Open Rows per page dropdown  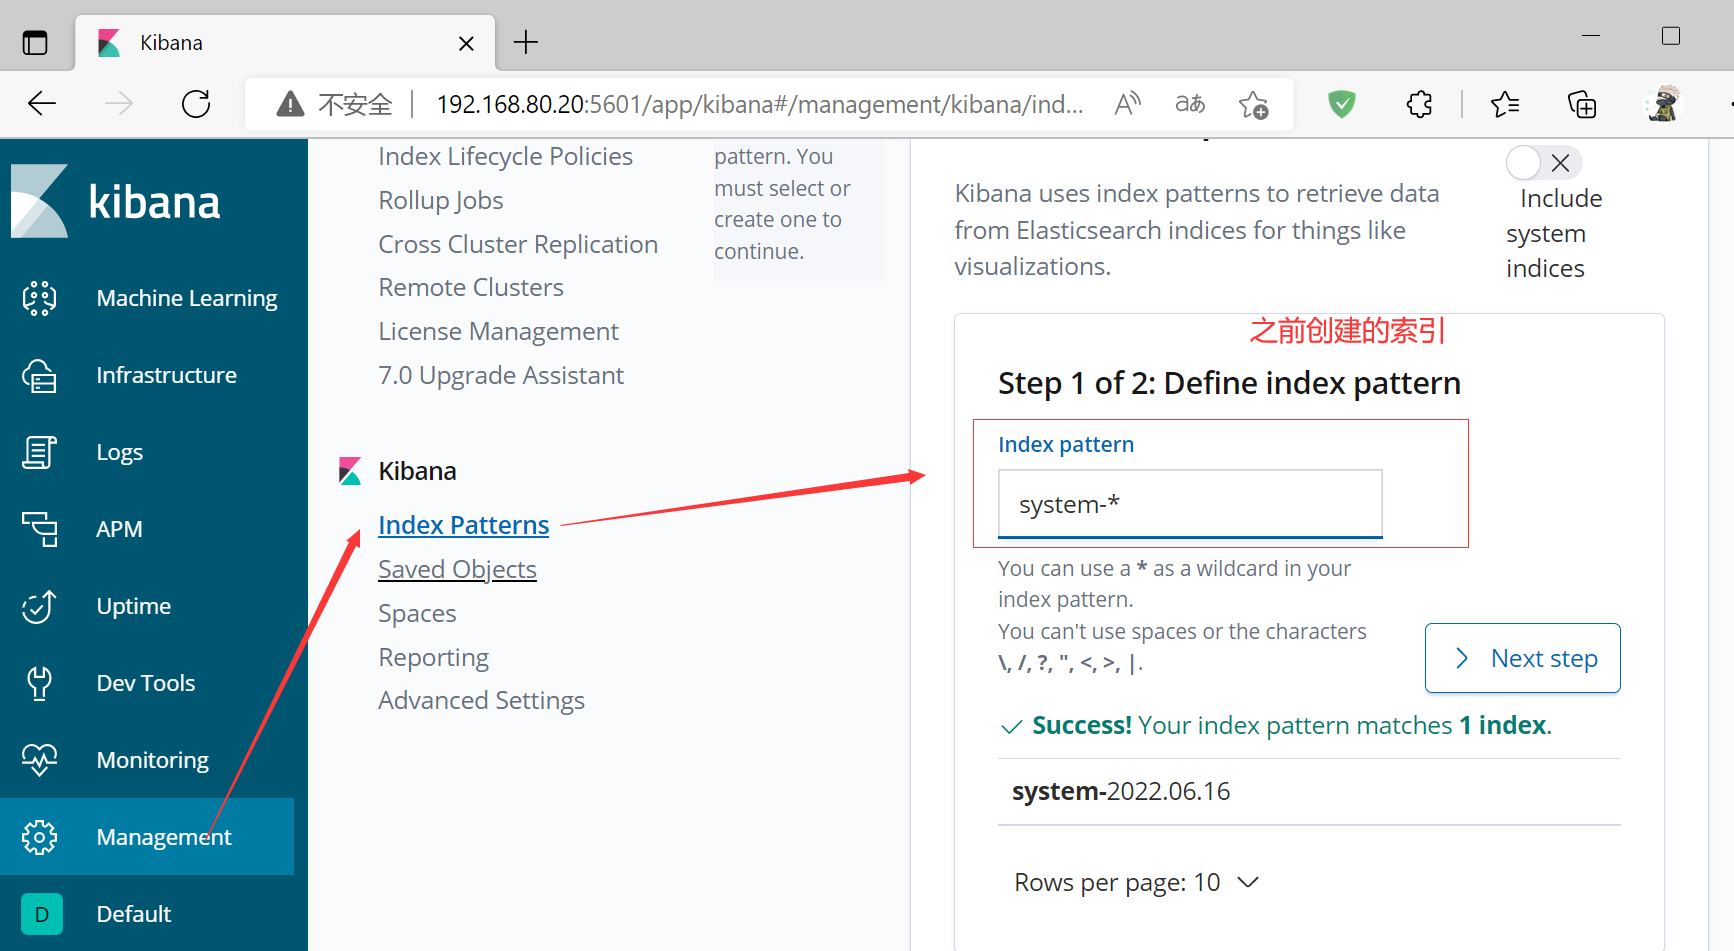click(x=1136, y=882)
